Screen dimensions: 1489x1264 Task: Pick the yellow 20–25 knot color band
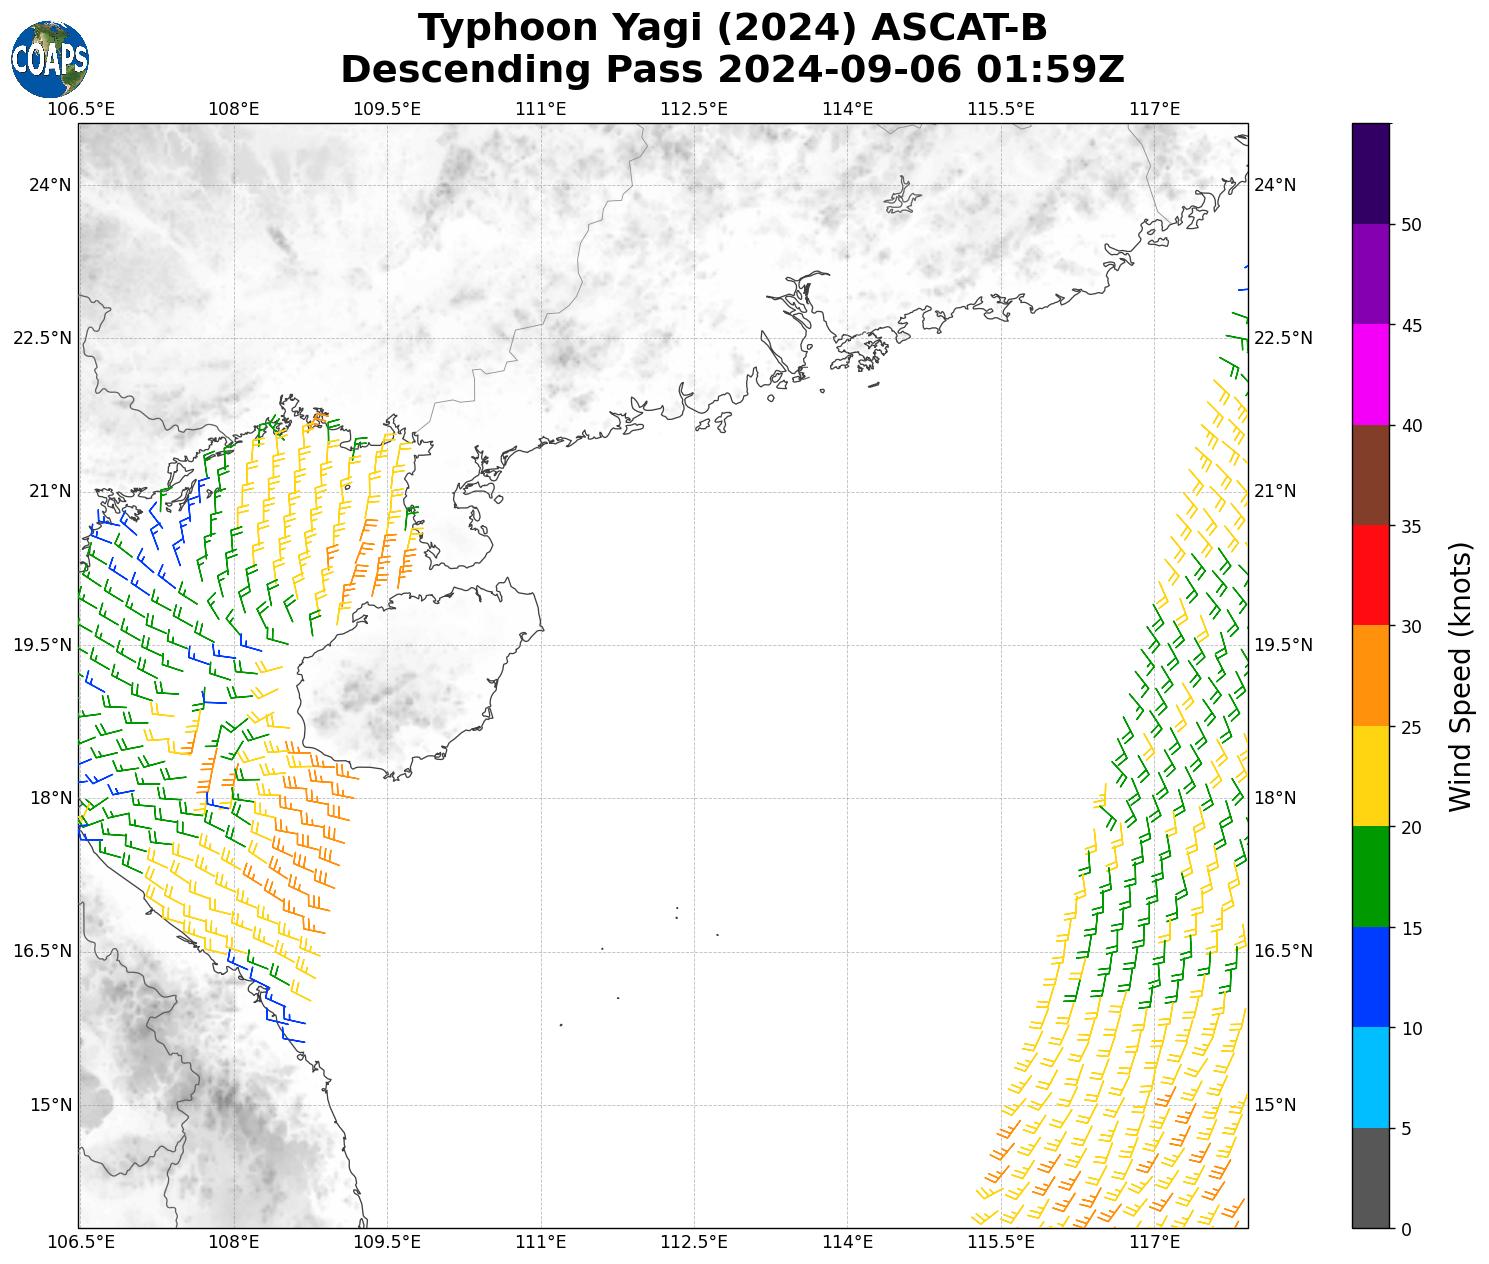pyautogui.click(x=1370, y=776)
